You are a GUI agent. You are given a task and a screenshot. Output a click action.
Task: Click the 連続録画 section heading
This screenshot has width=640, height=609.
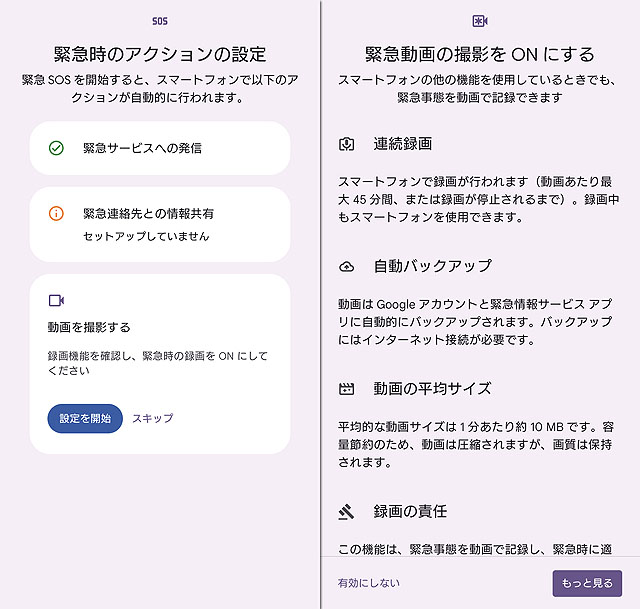(x=402, y=144)
